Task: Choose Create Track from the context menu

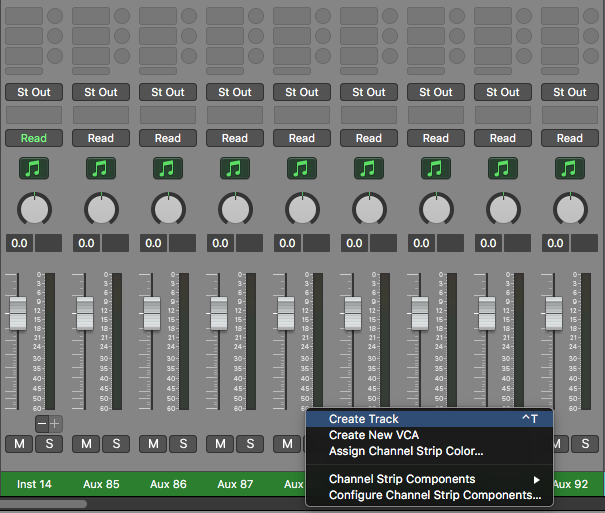Action: point(429,419)
